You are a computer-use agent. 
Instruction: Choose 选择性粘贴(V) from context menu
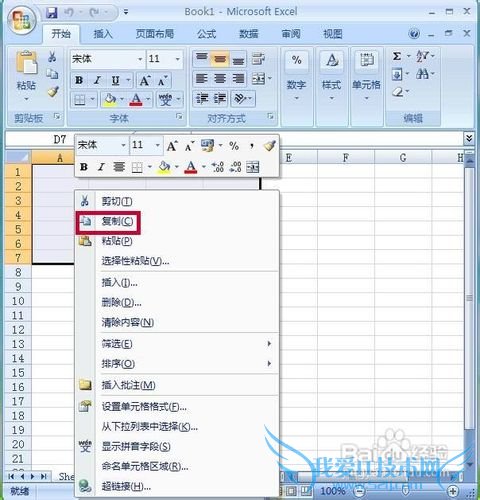pyautogui.click(x=177, y=261)
